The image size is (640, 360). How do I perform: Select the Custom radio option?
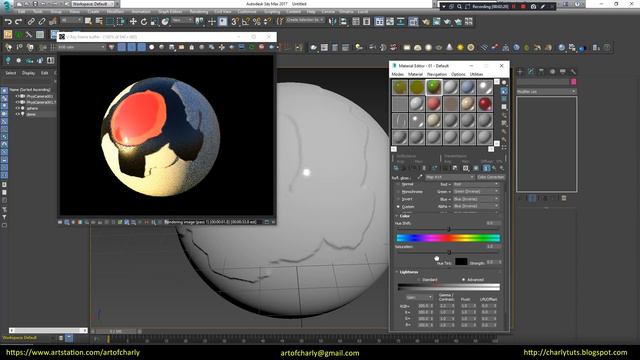(x=398, y=207)
